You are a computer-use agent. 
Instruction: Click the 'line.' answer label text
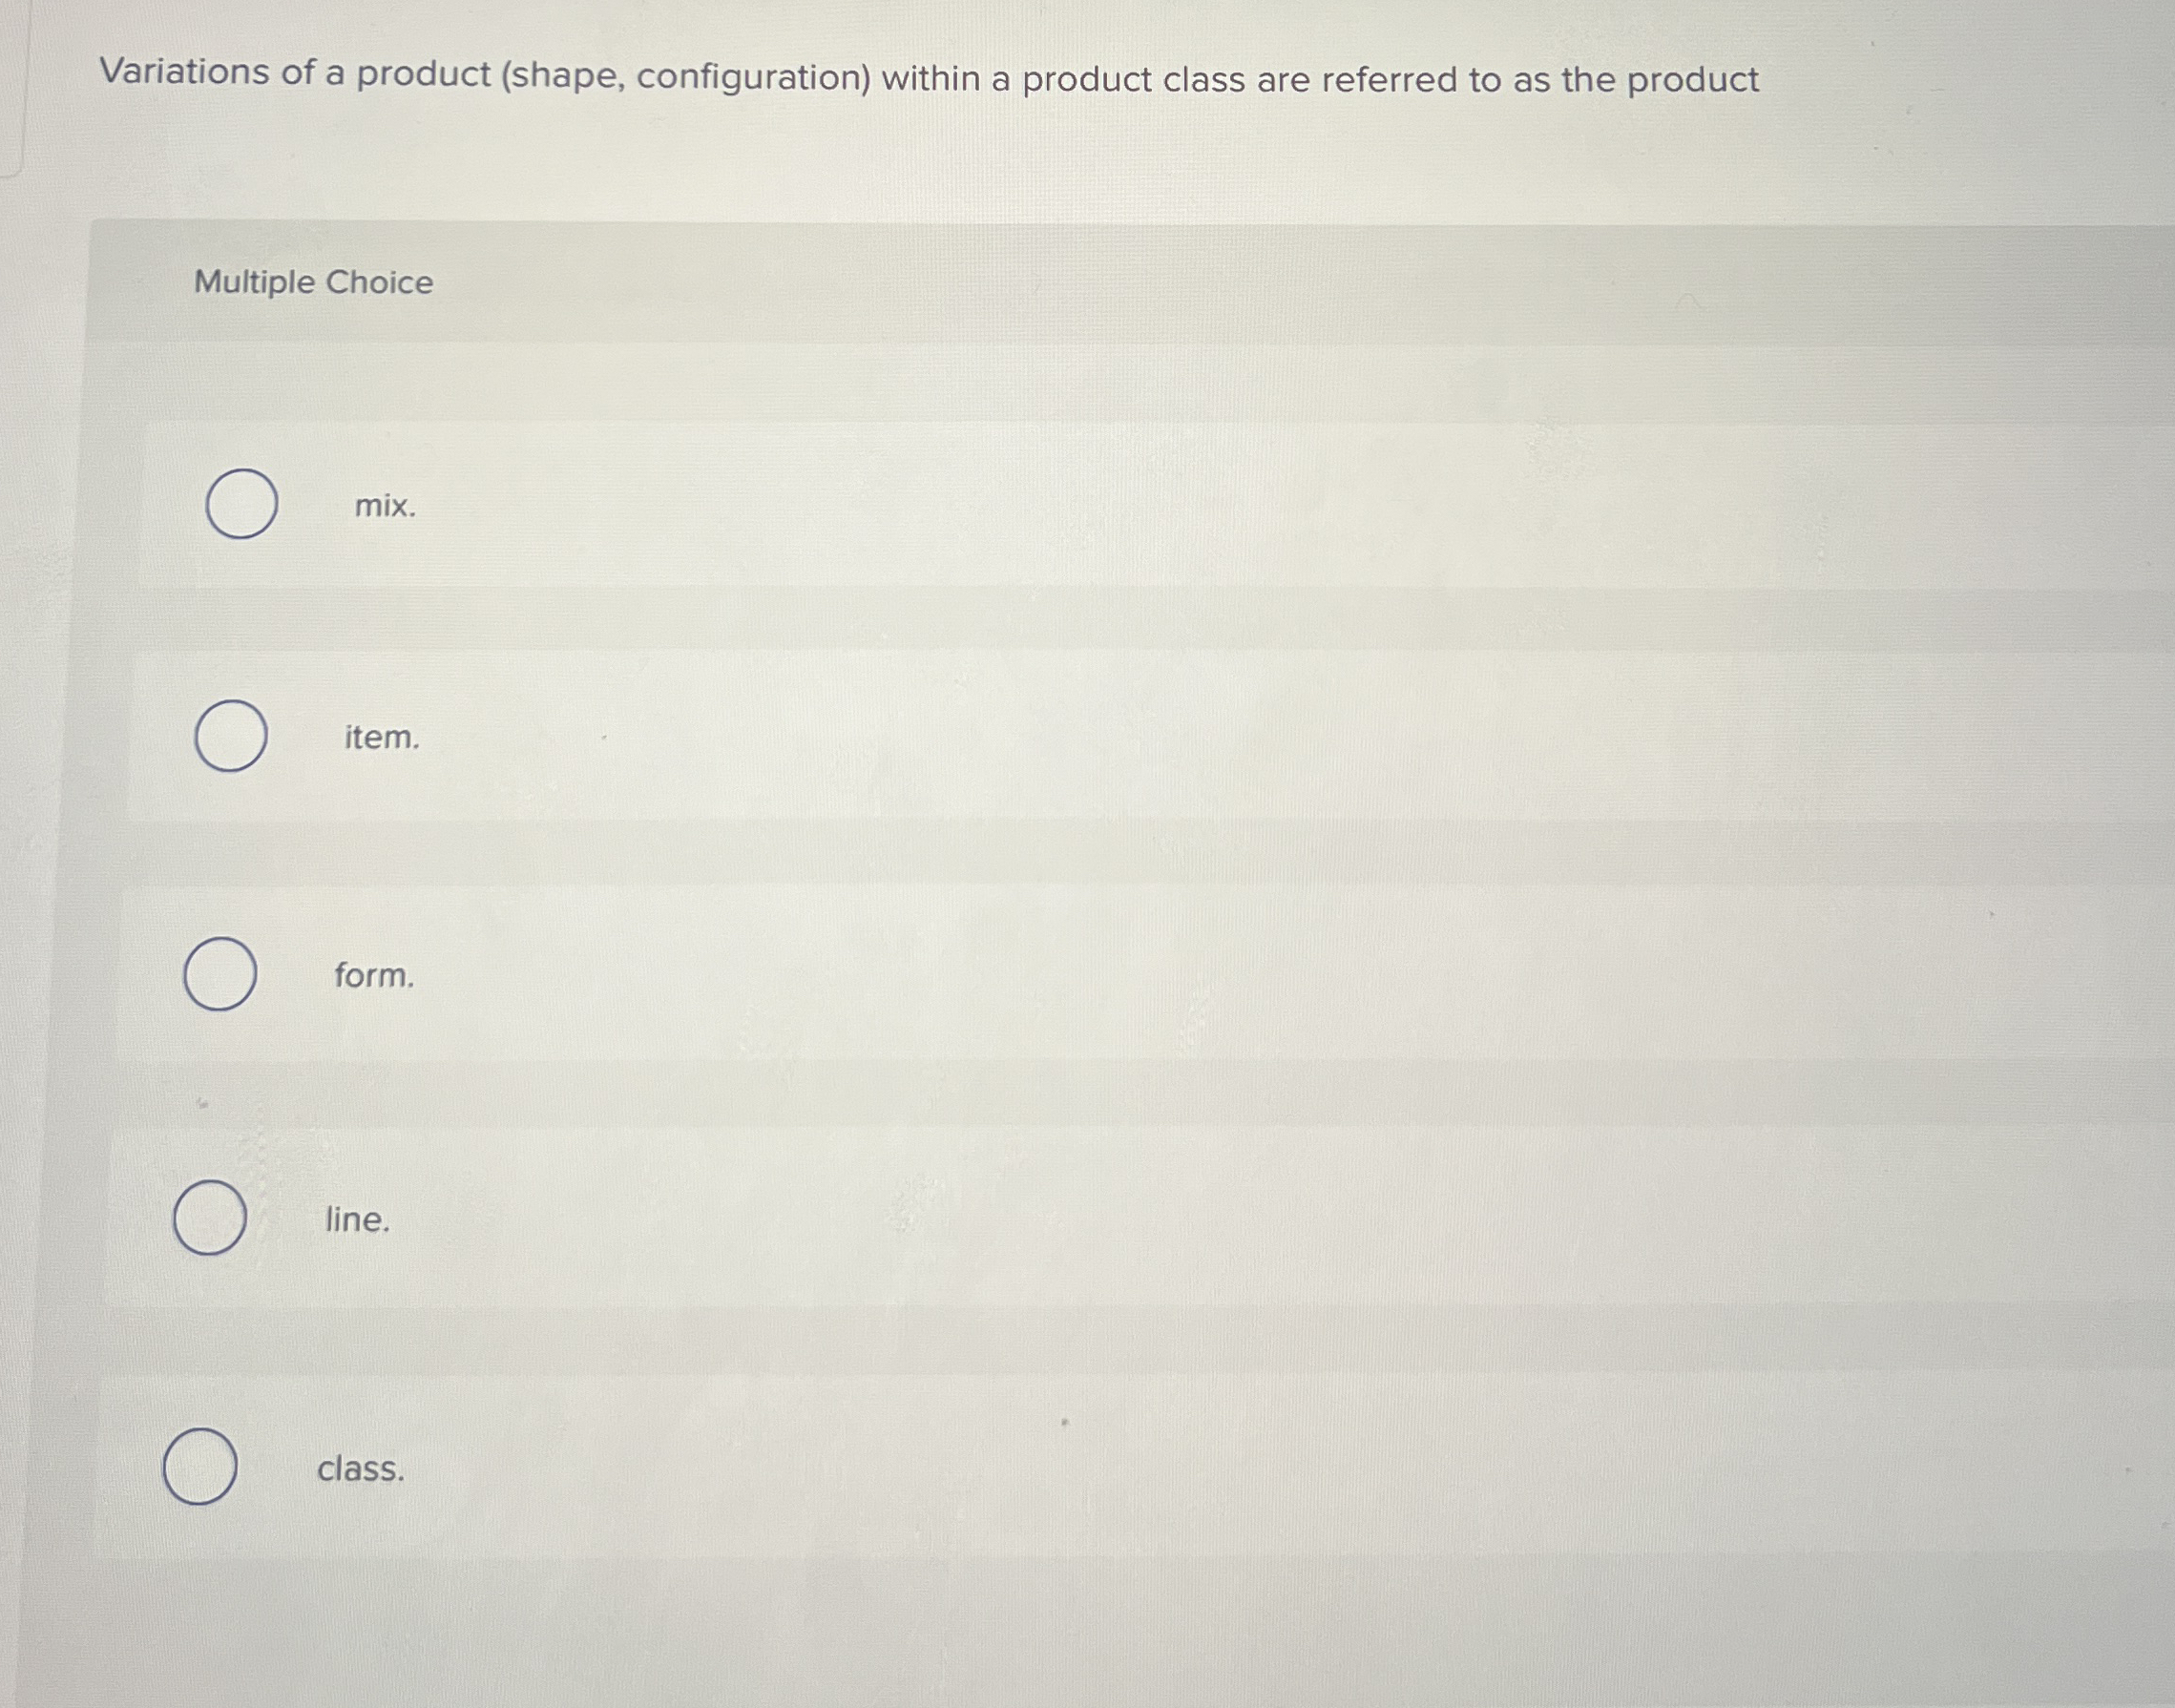pos(356,1218)
